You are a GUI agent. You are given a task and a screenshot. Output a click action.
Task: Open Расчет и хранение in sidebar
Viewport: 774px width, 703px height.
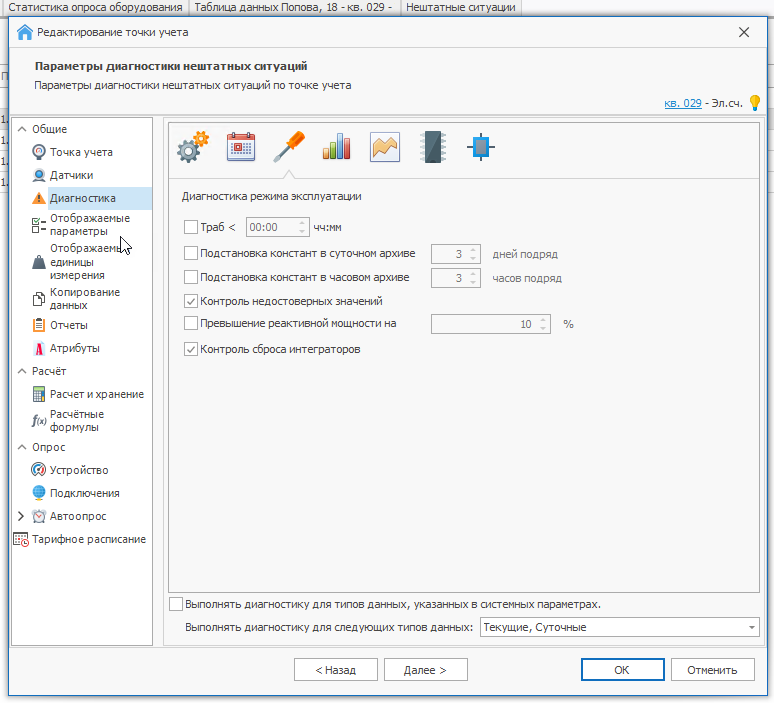[x=96, y=394]
